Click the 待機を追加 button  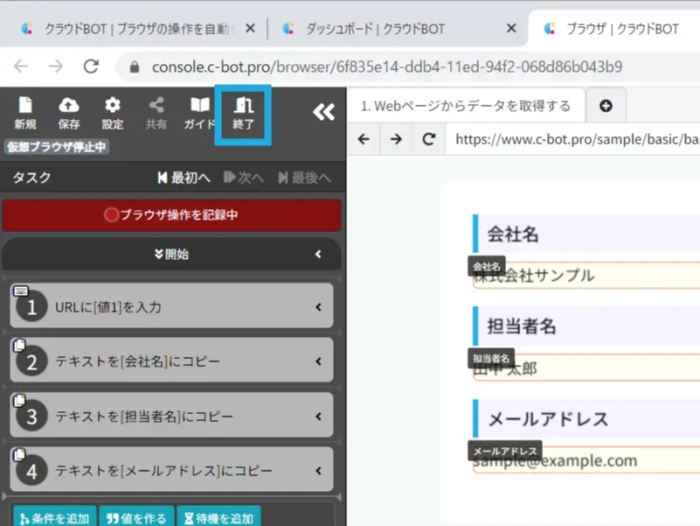click(217, 517)
